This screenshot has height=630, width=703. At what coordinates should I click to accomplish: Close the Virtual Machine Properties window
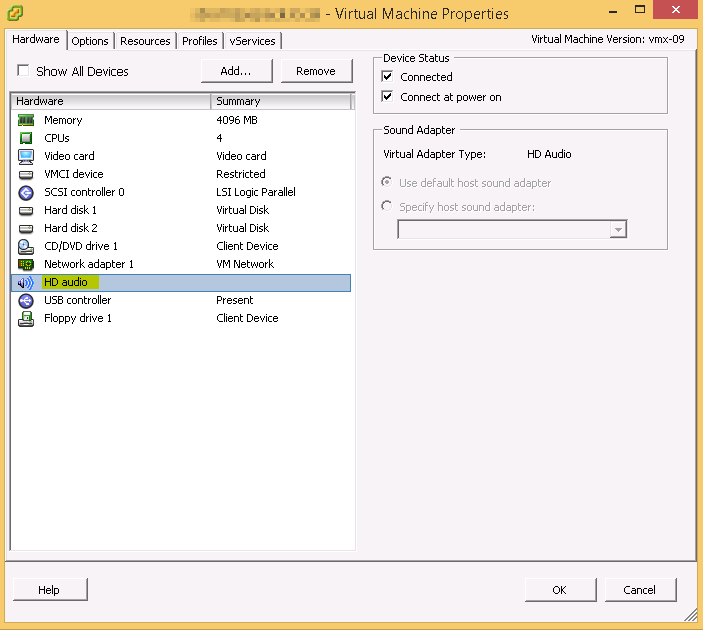(675, 10)
